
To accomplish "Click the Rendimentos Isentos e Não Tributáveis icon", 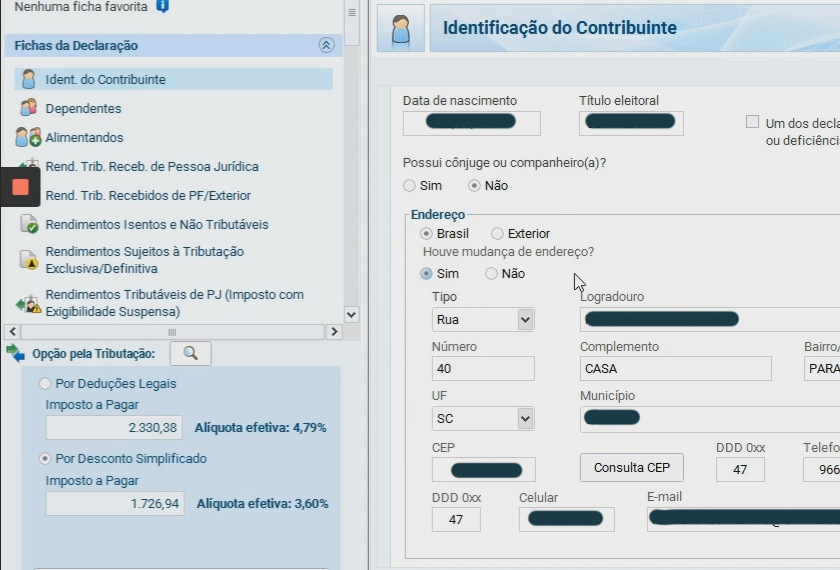I will click(x=28, y=225).
